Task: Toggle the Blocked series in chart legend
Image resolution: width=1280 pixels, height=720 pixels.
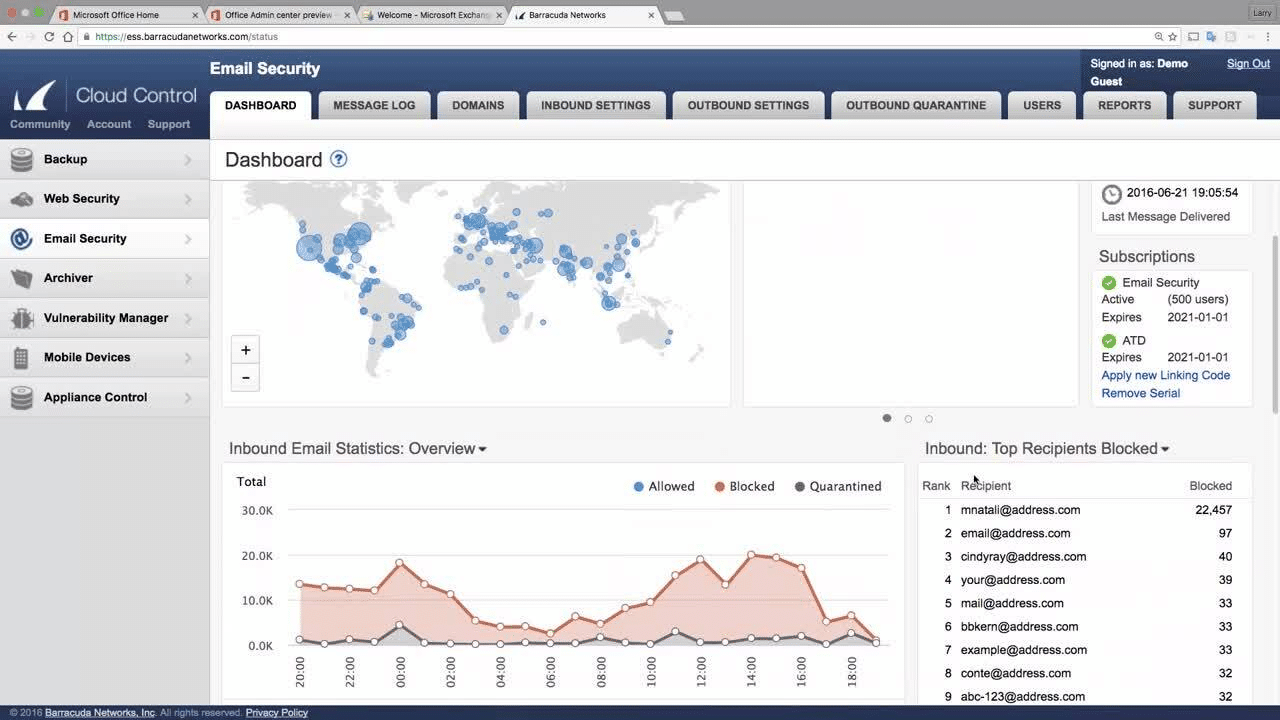Action: tap(745, 487)
